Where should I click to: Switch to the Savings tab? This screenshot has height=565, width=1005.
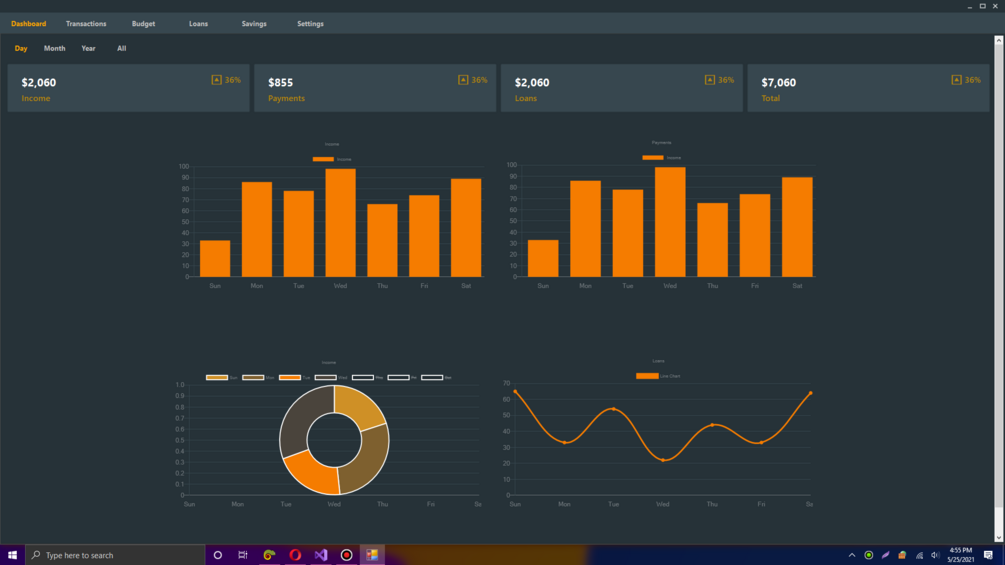(x=254, y=24)
